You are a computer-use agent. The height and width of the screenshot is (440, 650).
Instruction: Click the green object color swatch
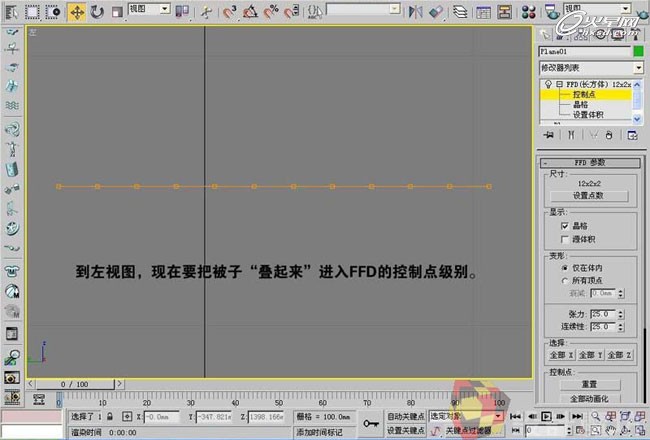click(x=636, y=50)
